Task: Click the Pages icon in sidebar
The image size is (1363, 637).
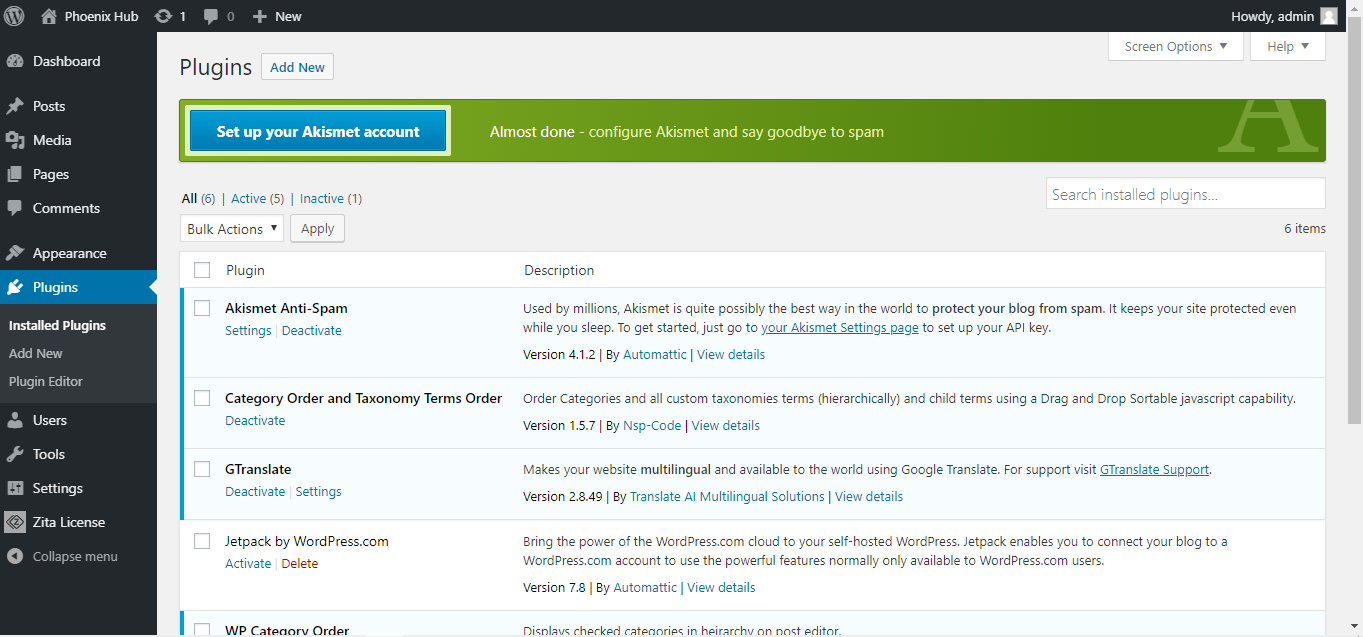Action: coord(15,174)
